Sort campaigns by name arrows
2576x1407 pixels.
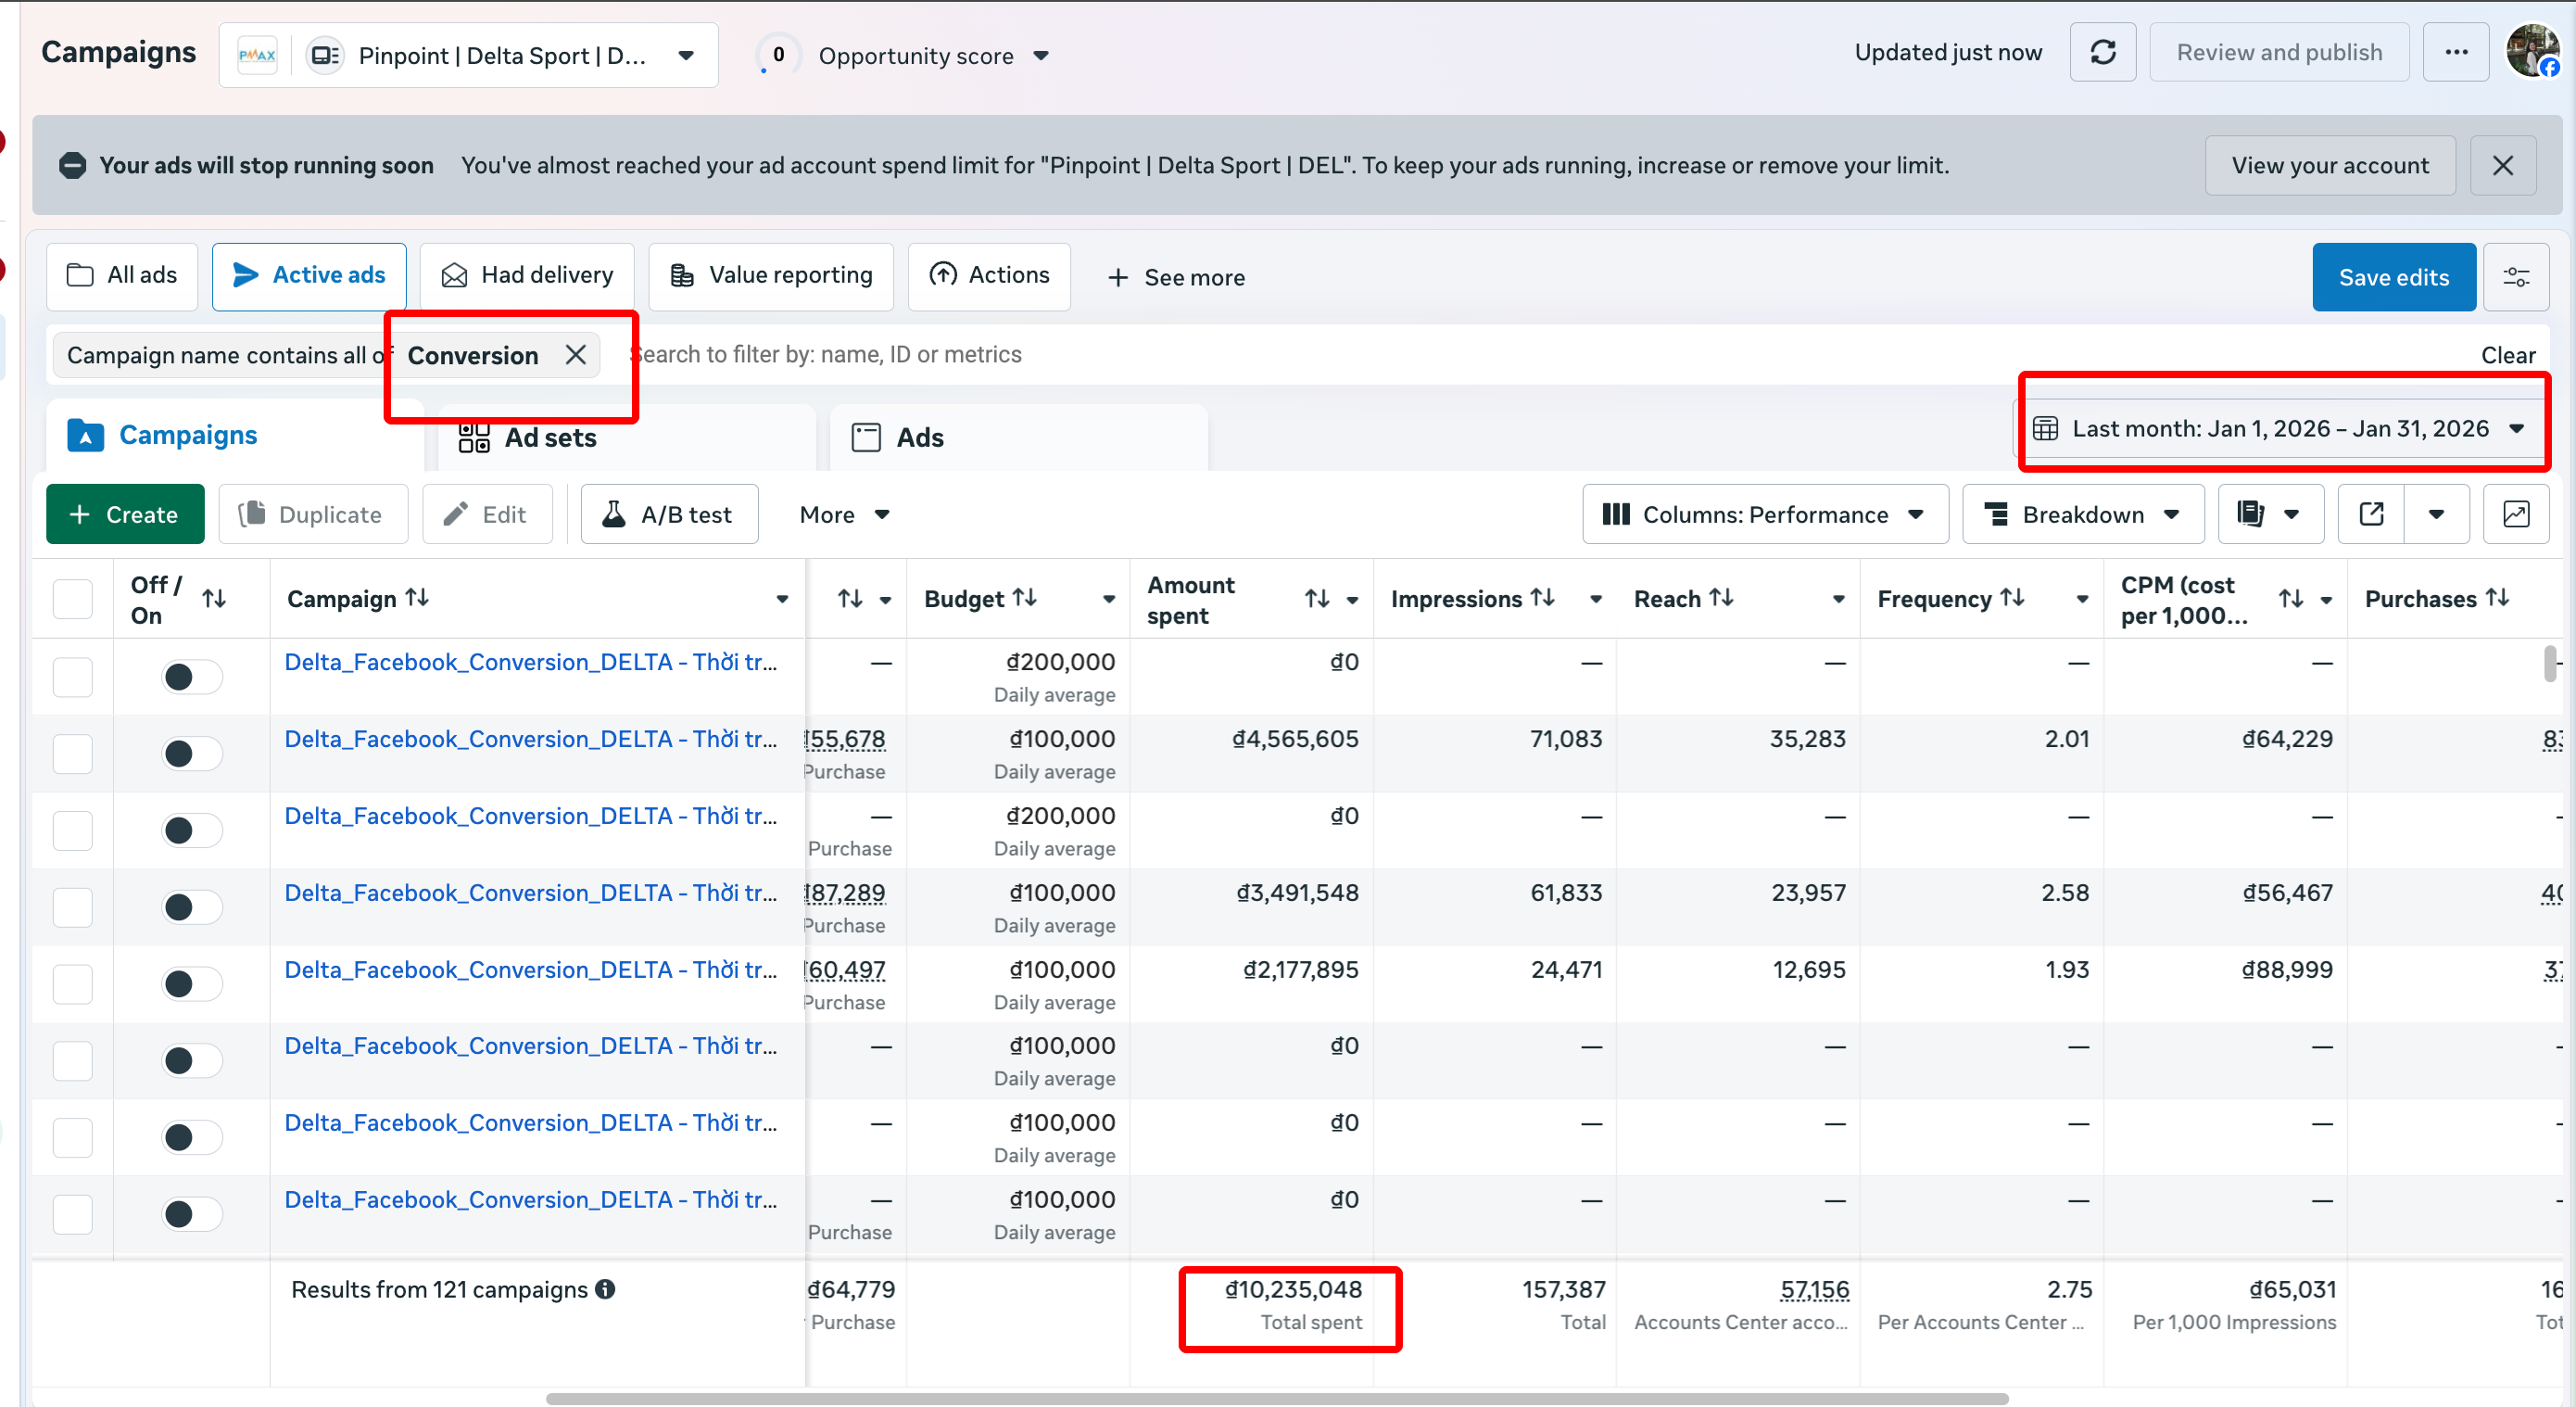[x=417, y=598]
